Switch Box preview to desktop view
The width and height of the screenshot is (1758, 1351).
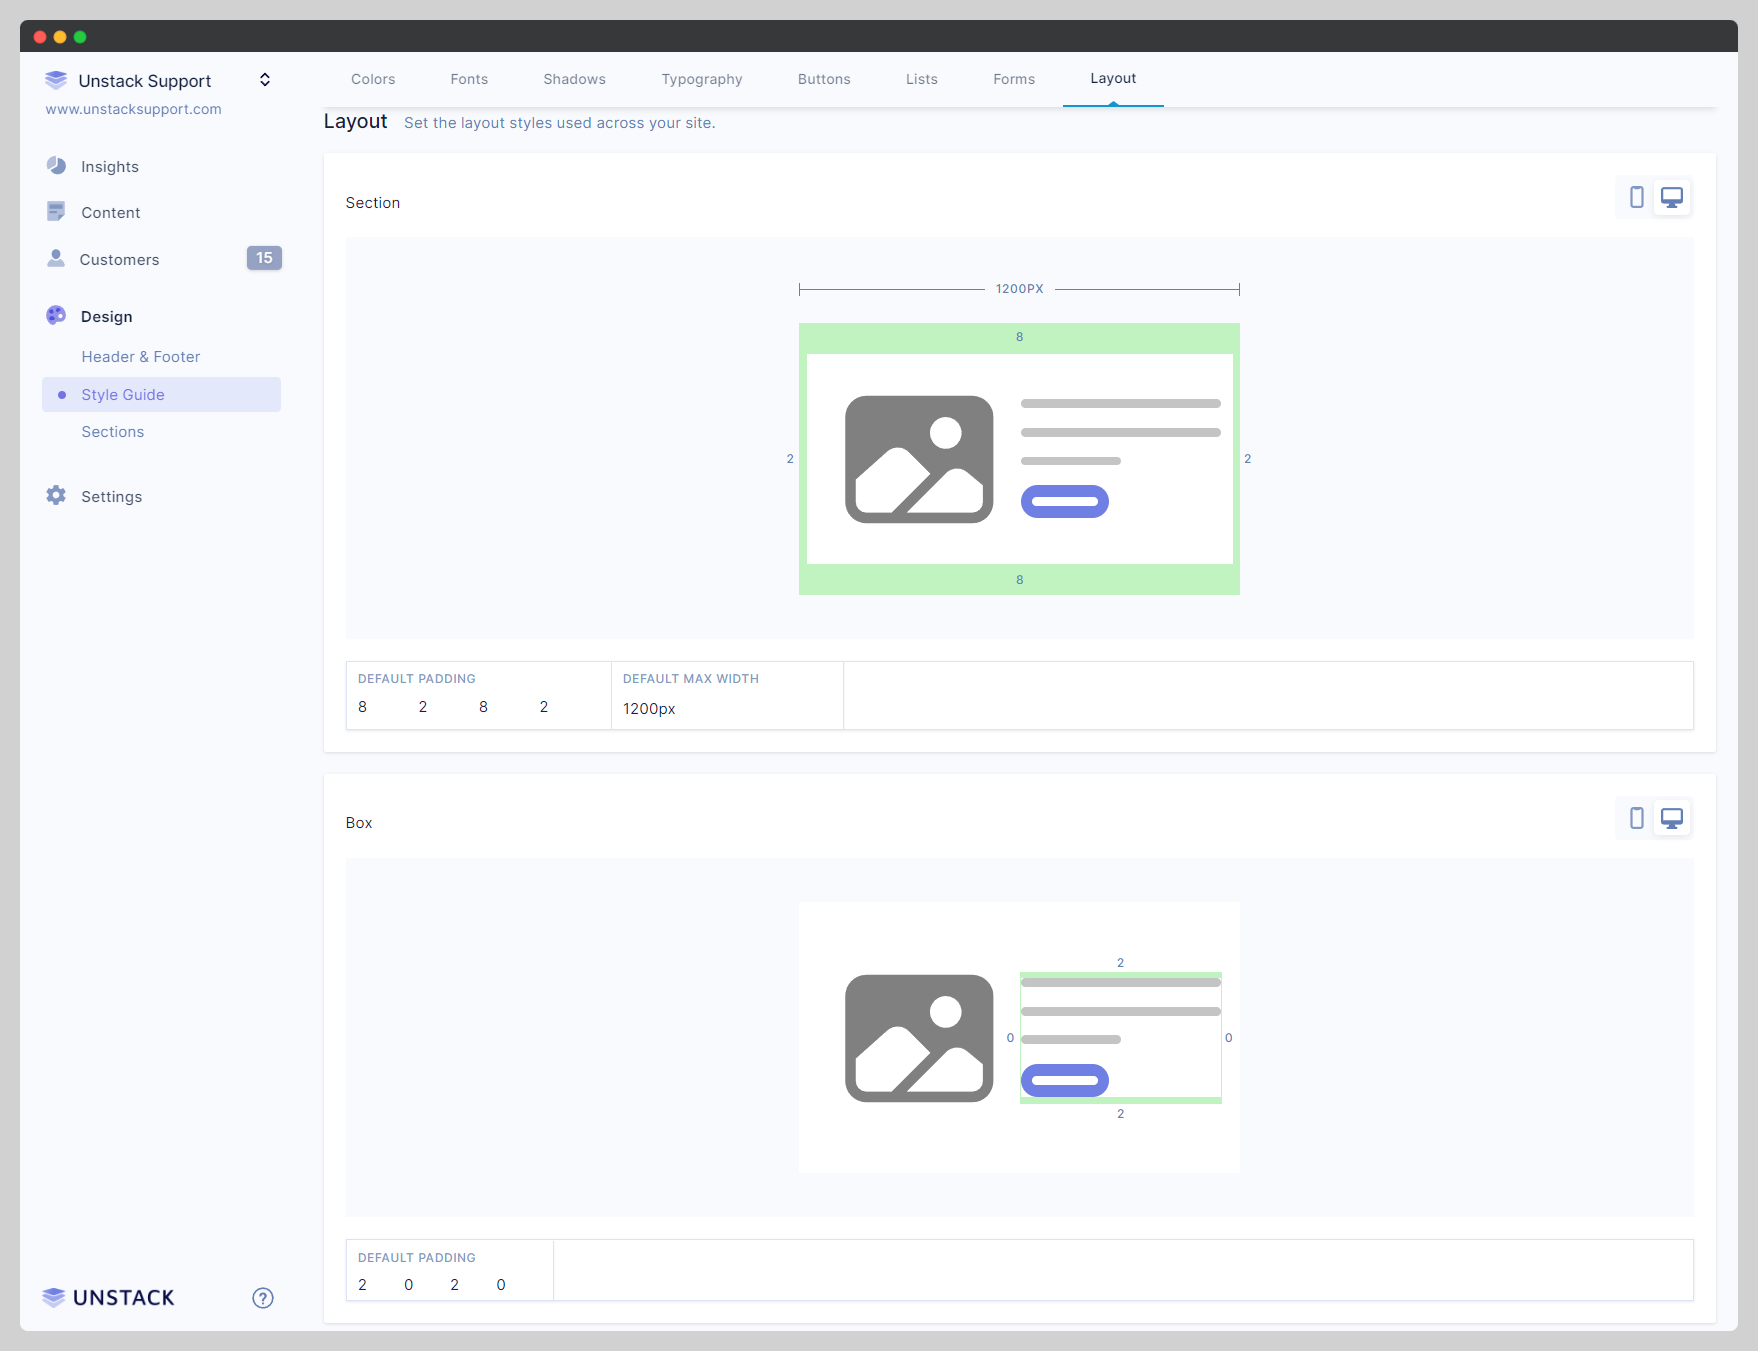1672,819
